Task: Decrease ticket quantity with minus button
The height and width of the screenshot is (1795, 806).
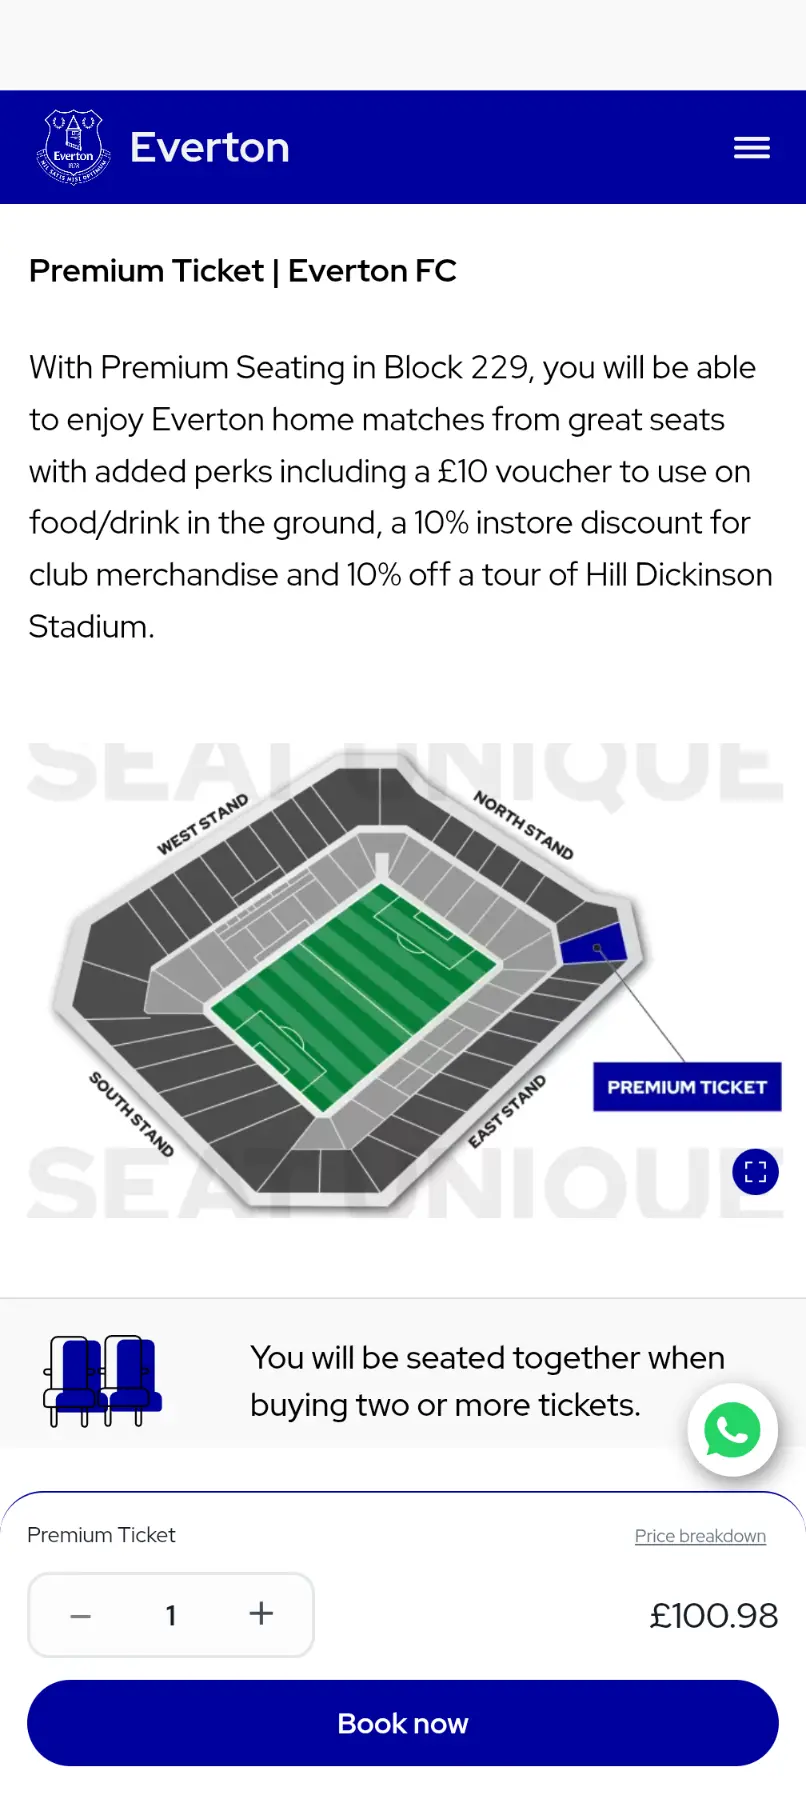Action: pyautogui.click(x=81, y=1615)
